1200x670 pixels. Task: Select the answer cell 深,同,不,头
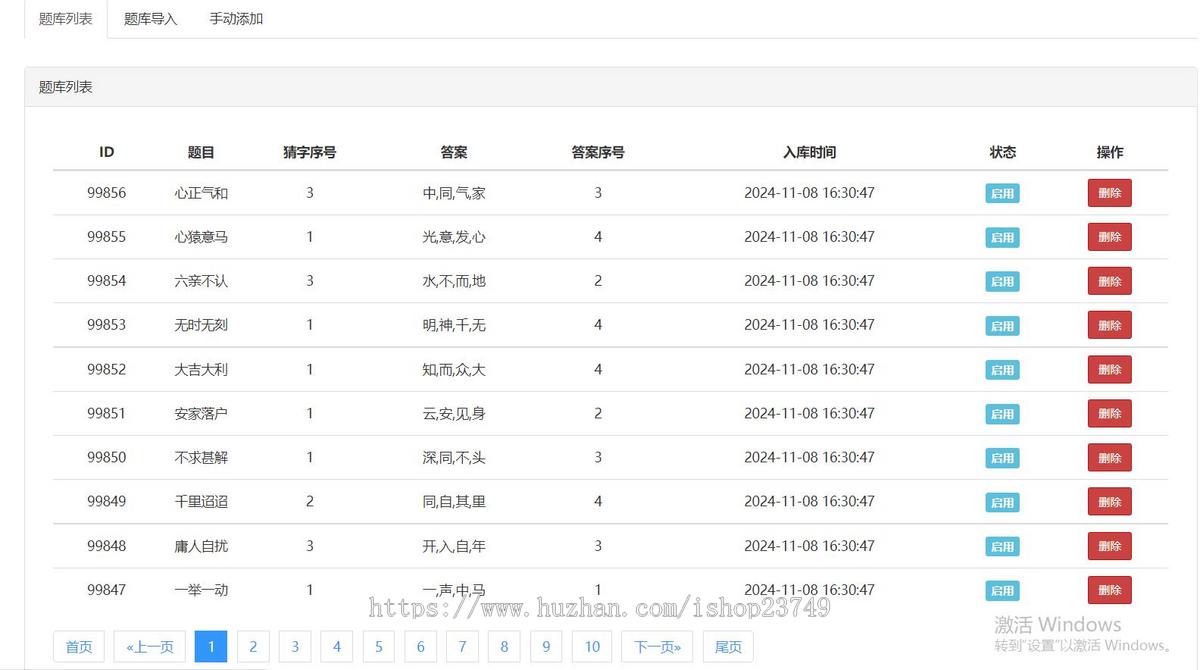454,457
